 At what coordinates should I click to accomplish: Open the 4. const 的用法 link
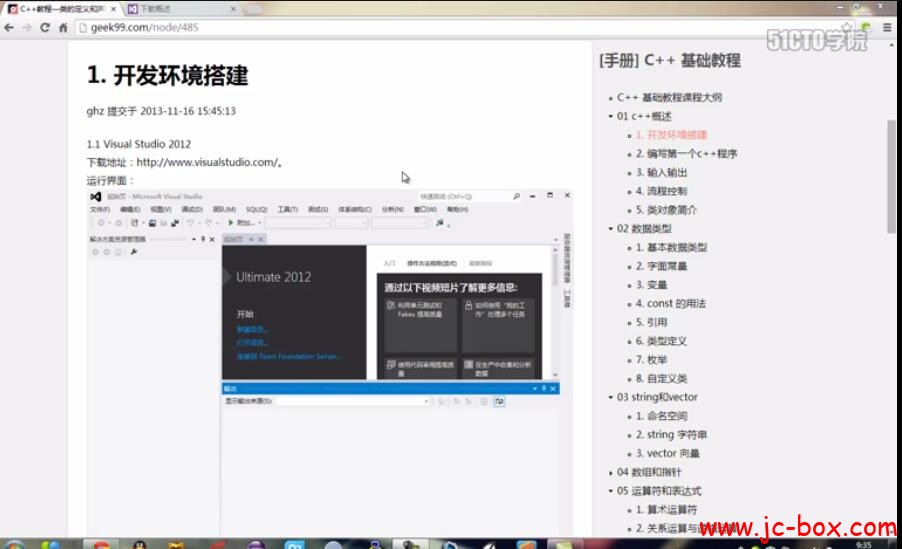point(671,303)
